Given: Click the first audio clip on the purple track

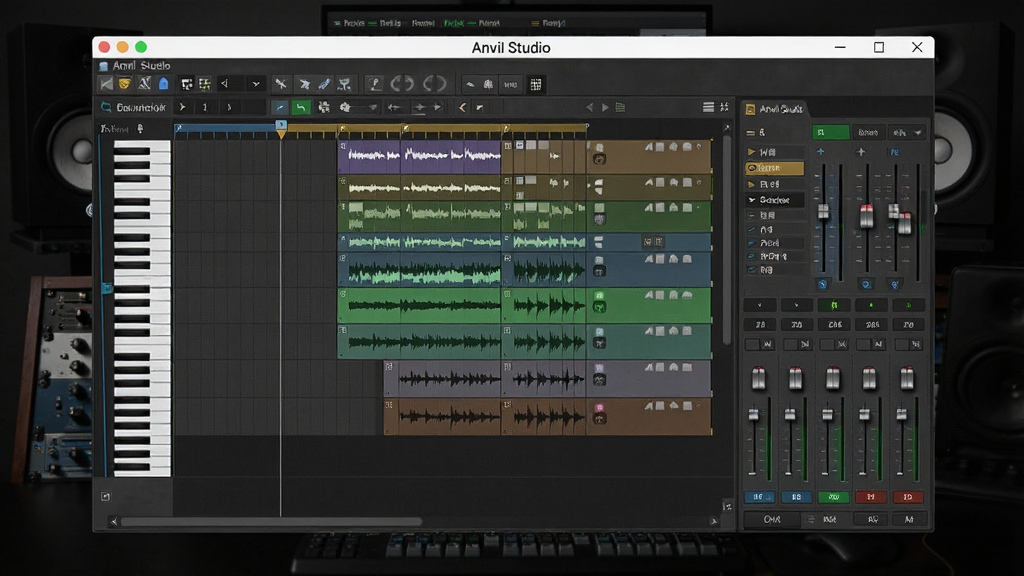Looking at the screenshot, I should pos(370,157).
